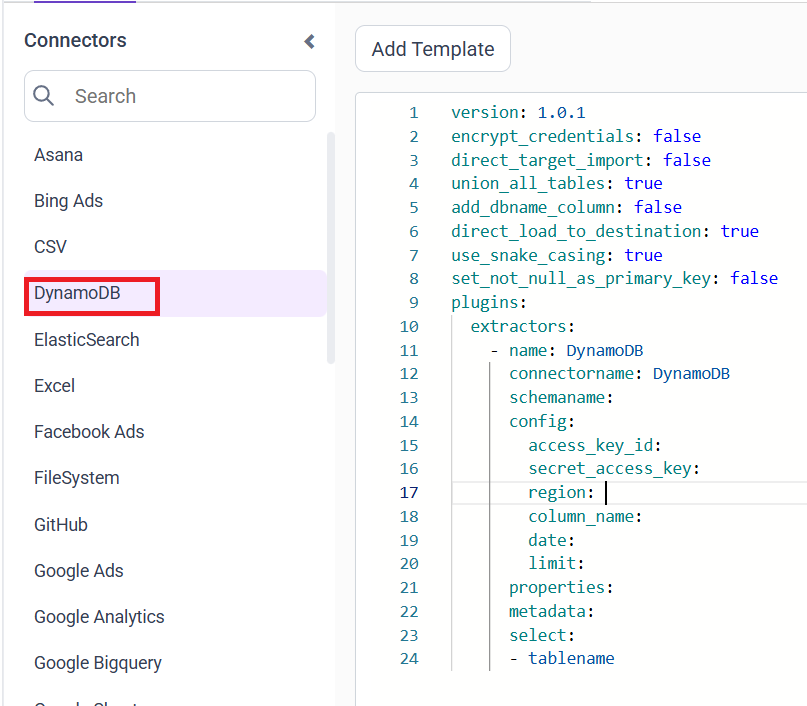This screenshot has height=706, width=807.
Task: Click line number 10 in the editor
Action: [x=409, y=326]
